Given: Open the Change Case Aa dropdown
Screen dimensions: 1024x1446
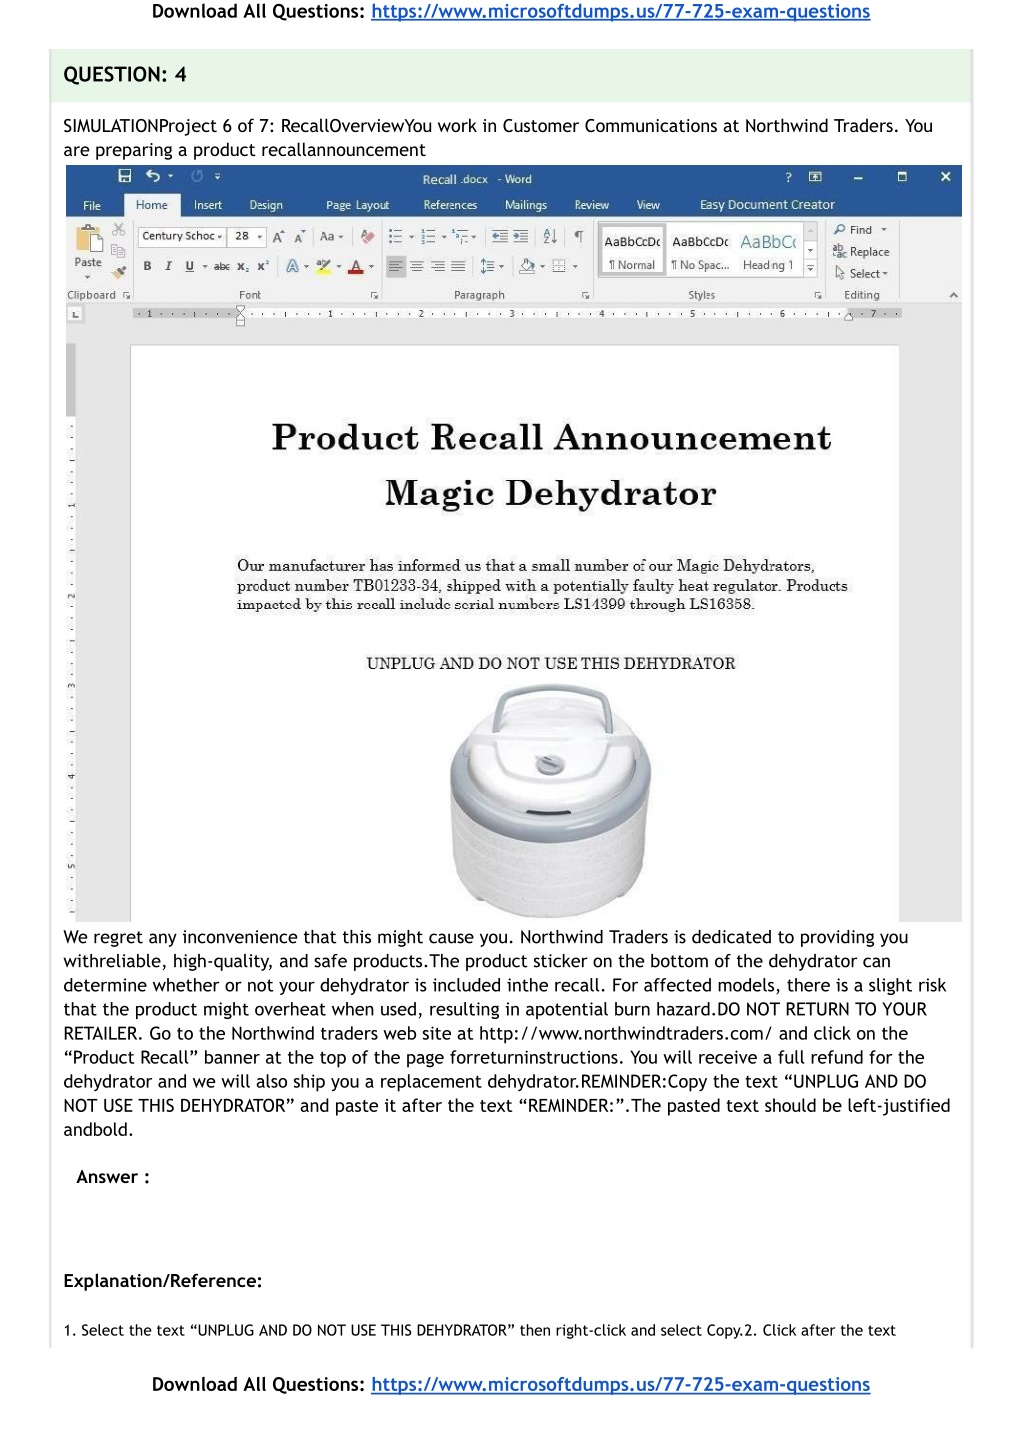Looking at the screenshot, I should tap(330, 236).
